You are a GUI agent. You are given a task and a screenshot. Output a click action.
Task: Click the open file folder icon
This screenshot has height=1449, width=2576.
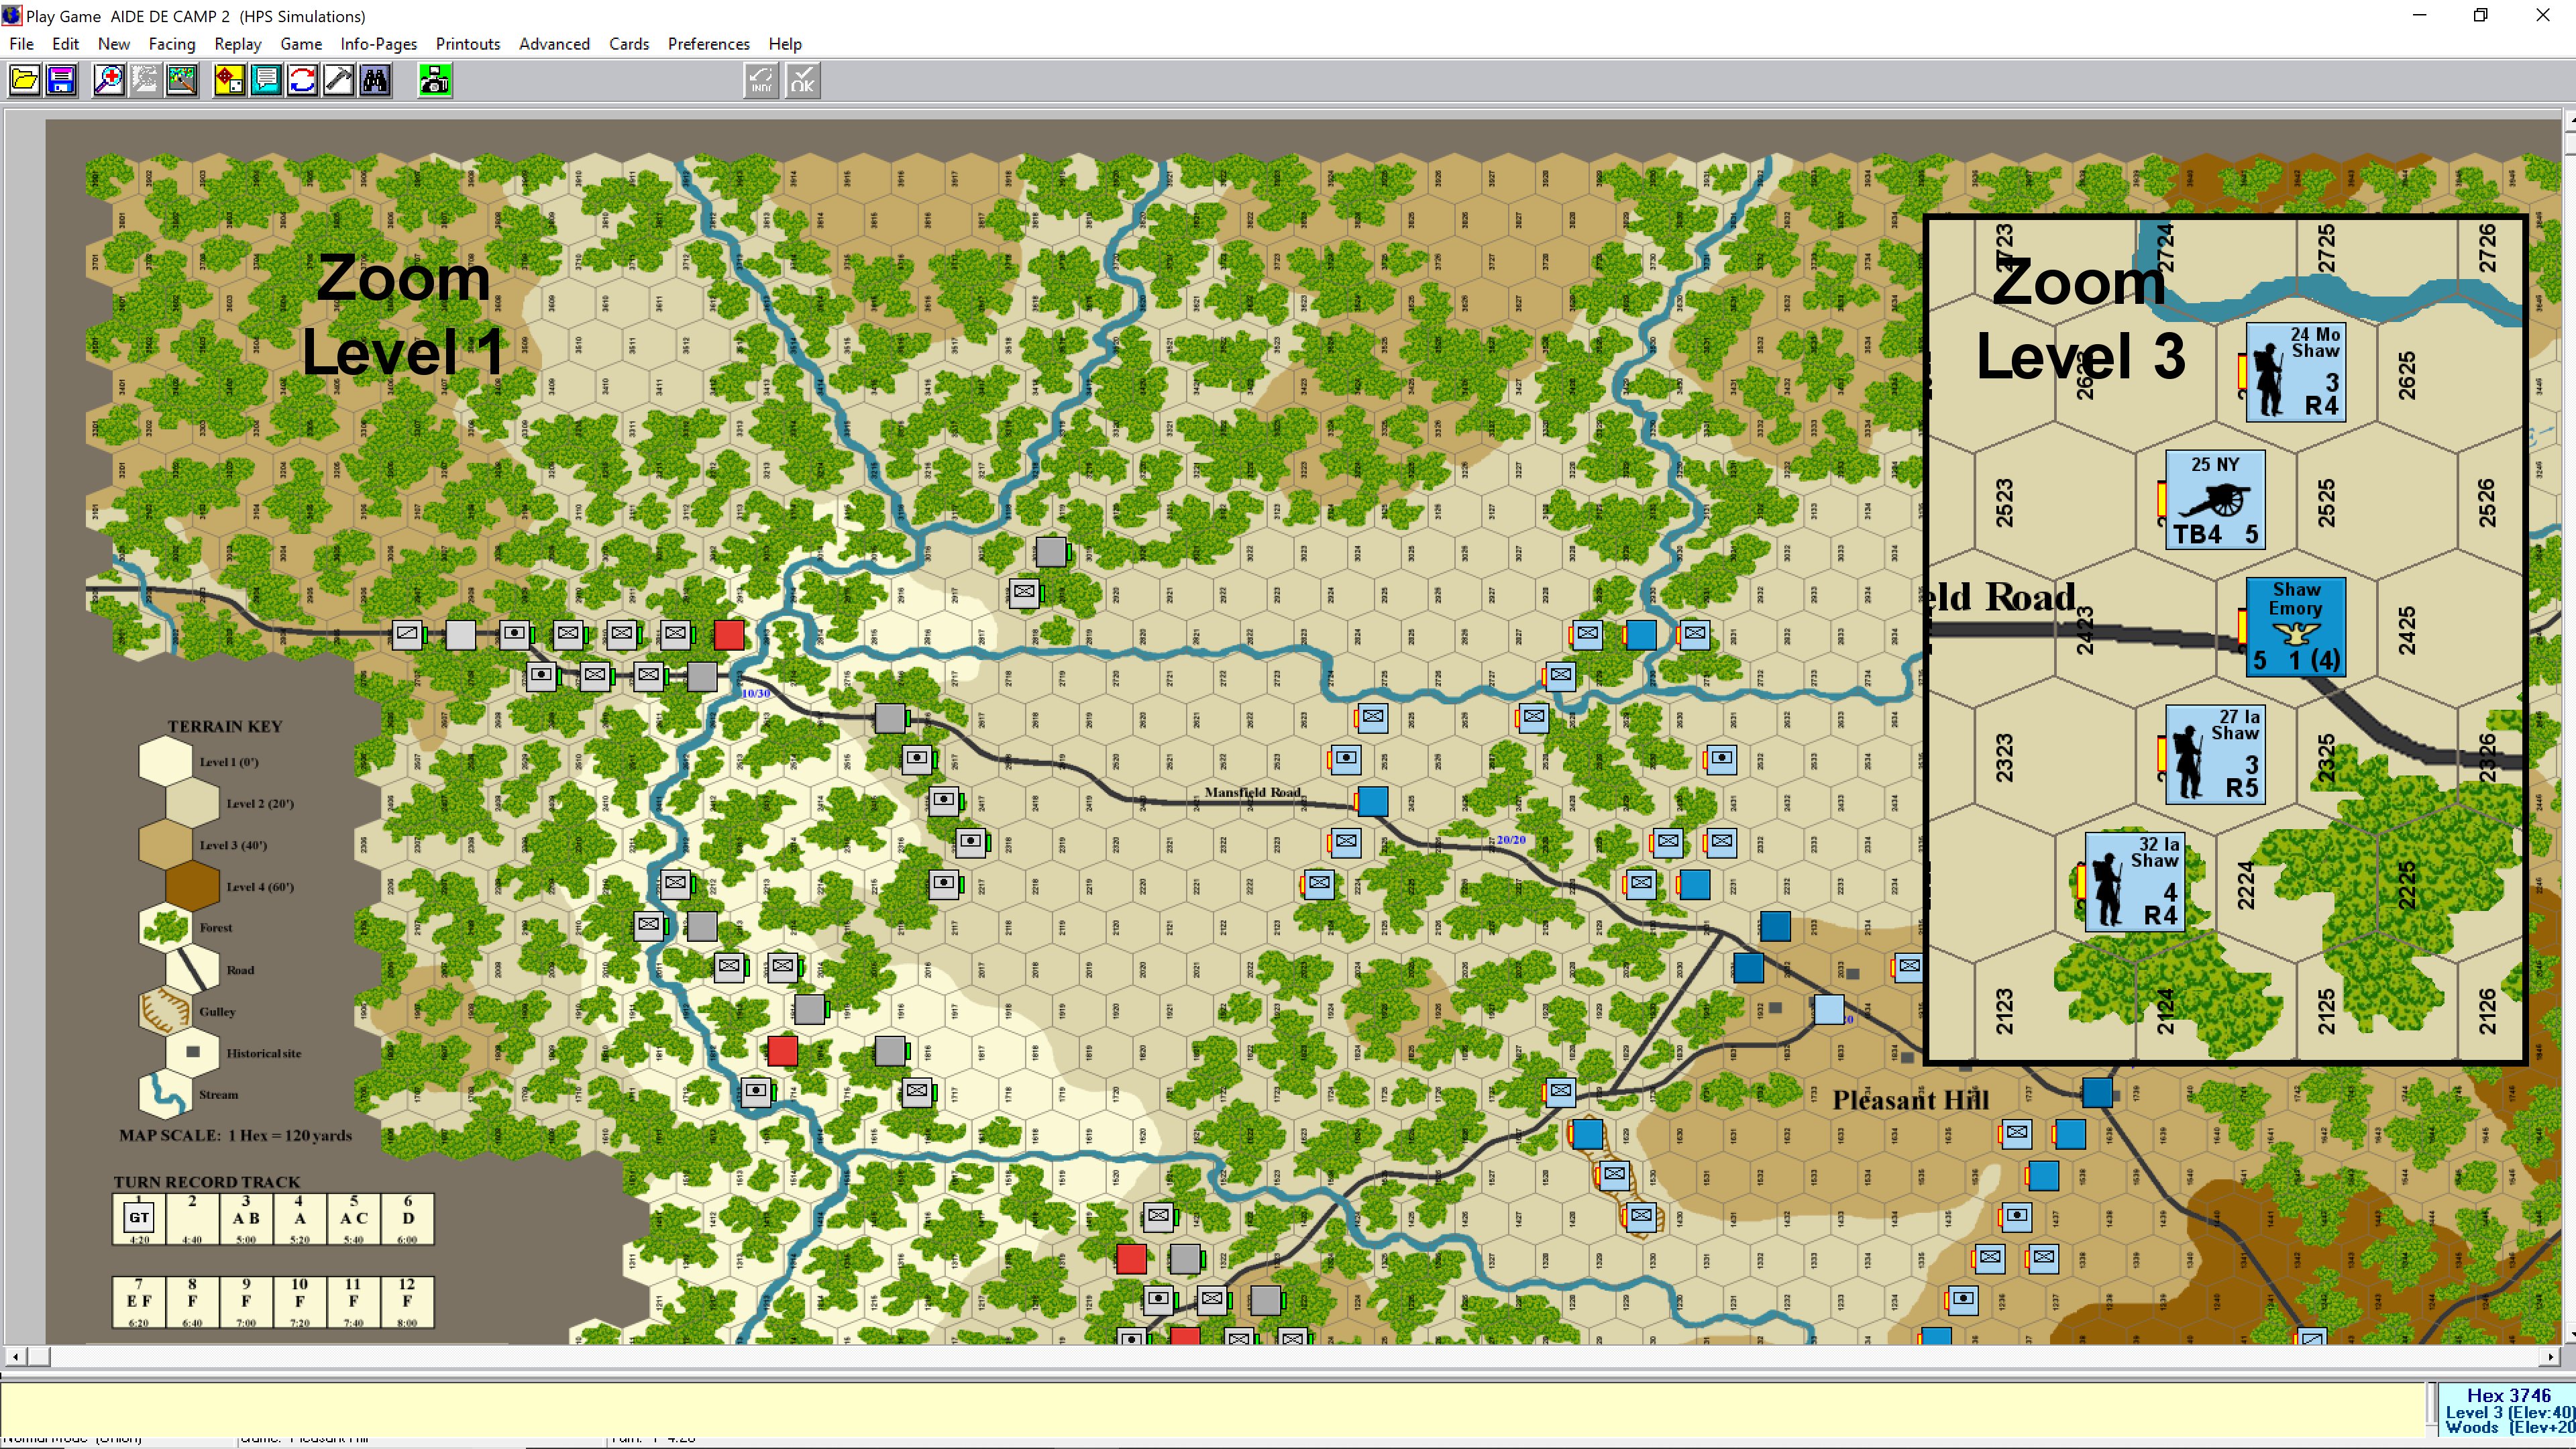25,80
